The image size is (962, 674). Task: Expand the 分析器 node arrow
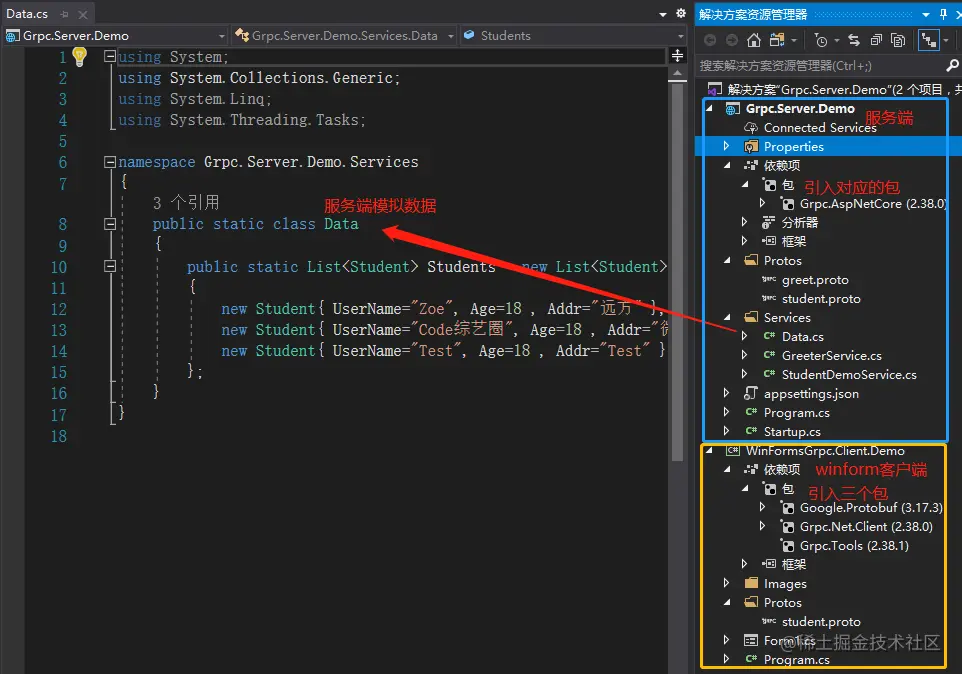745,222
